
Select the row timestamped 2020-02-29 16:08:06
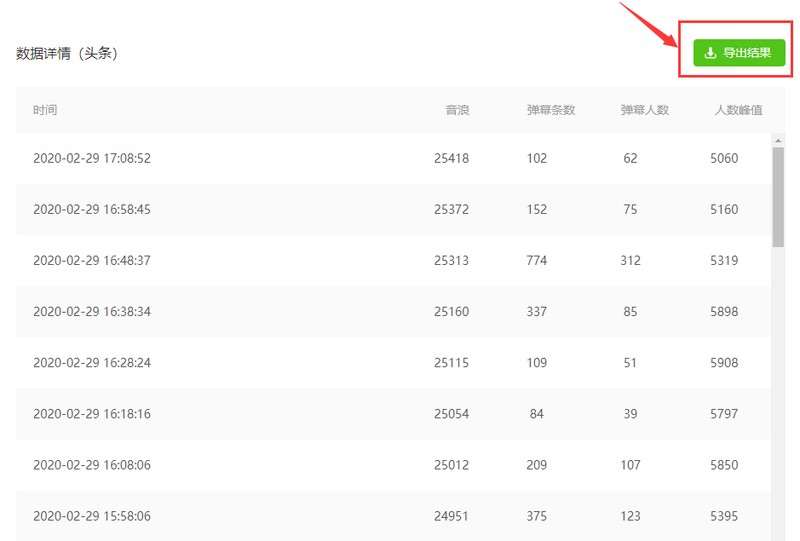click(x=393, y=465)
